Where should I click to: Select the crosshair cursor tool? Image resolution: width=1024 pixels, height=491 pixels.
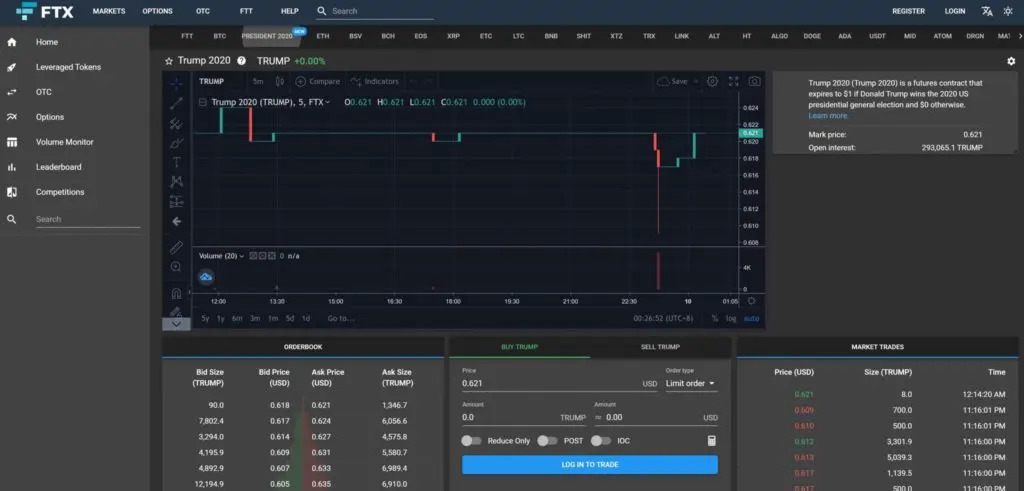click(176, 84)
